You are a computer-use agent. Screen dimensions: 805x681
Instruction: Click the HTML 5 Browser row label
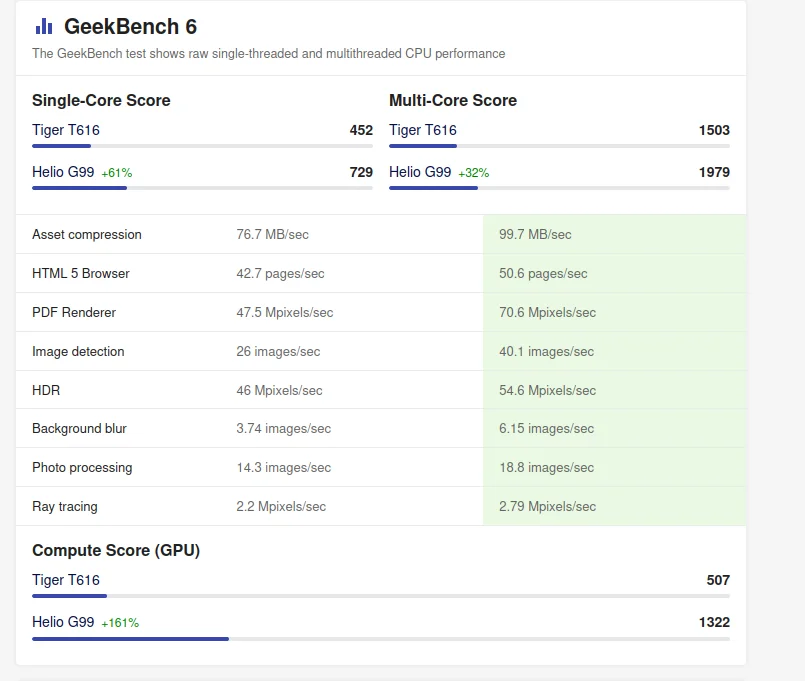click(81, 274)
